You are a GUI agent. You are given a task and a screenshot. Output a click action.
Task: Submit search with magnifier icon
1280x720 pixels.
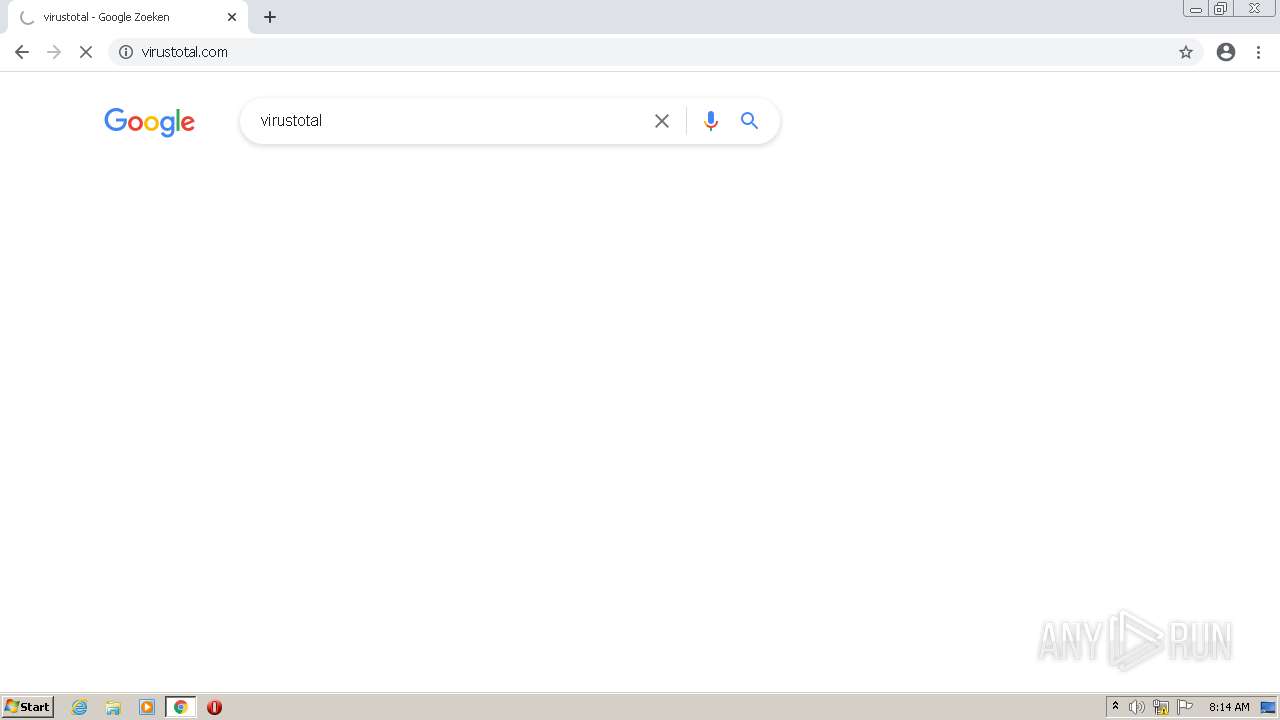[x=750, y=121]
